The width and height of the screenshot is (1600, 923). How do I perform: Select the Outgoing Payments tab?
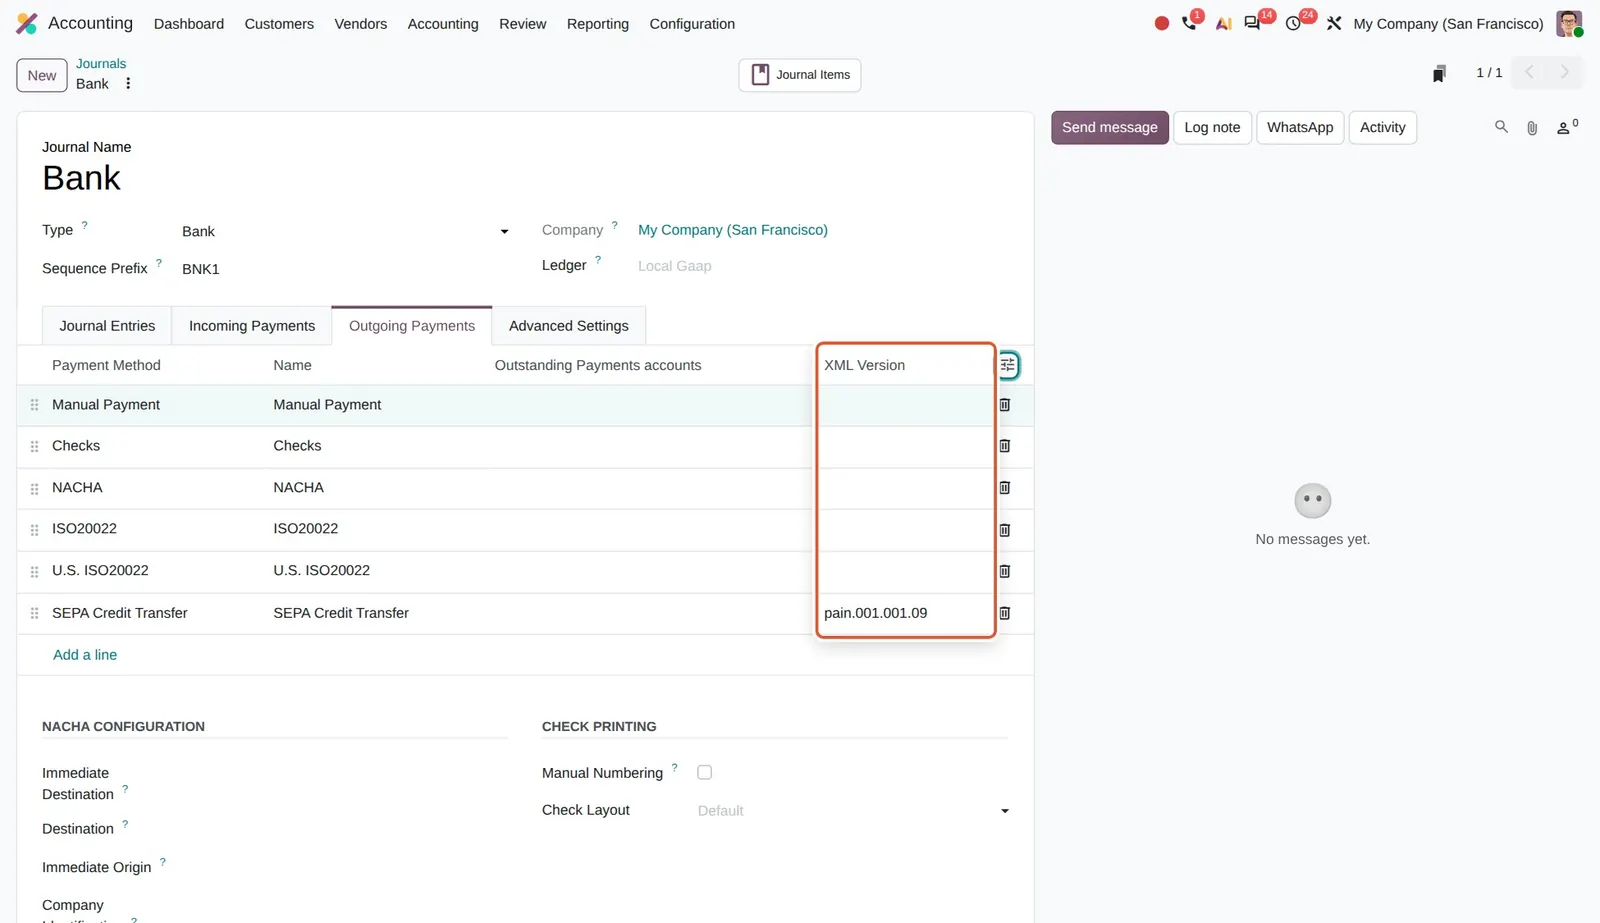click(412, 326)
